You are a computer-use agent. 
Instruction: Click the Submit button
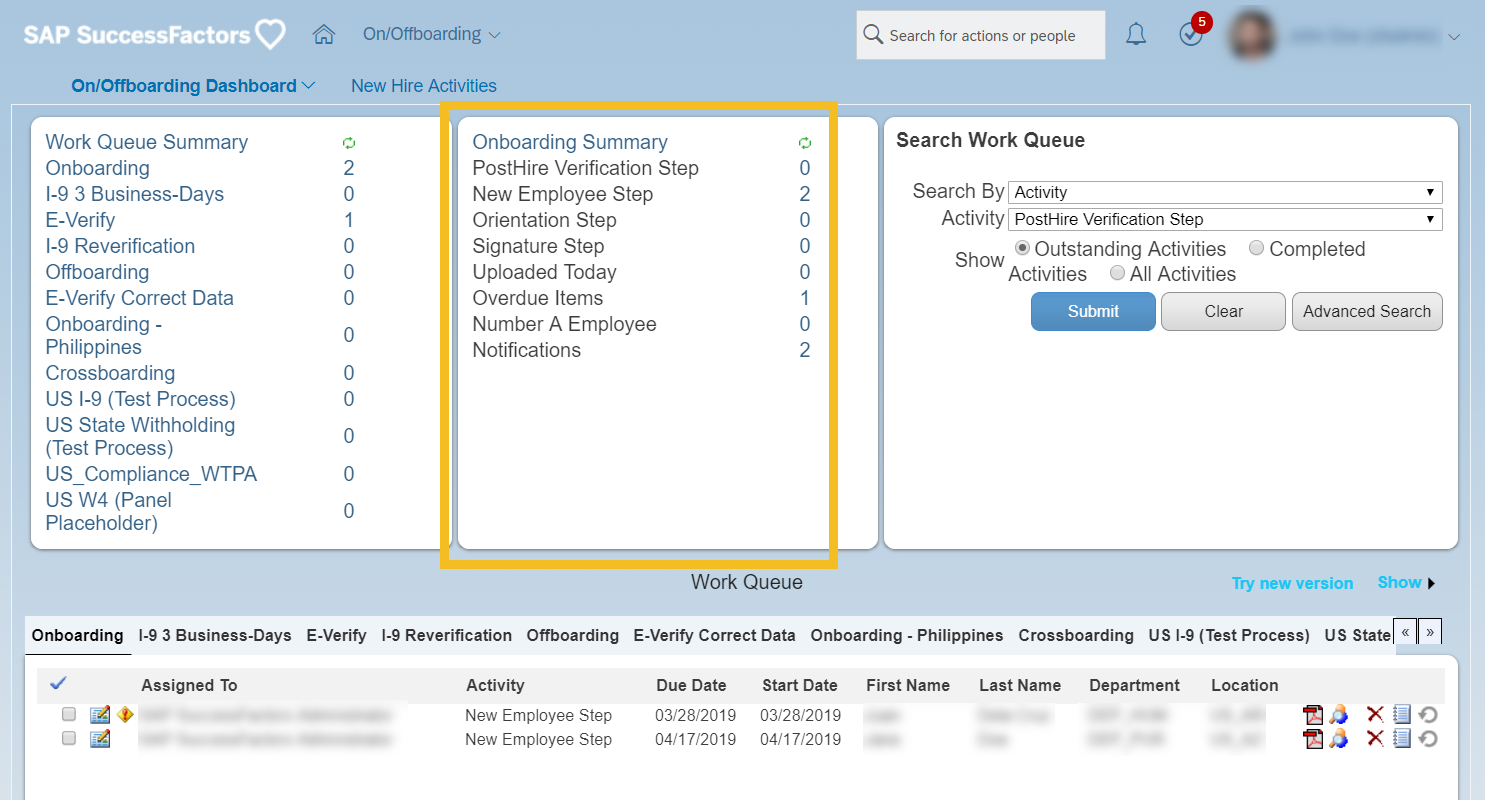click(x=1093, y=311)
